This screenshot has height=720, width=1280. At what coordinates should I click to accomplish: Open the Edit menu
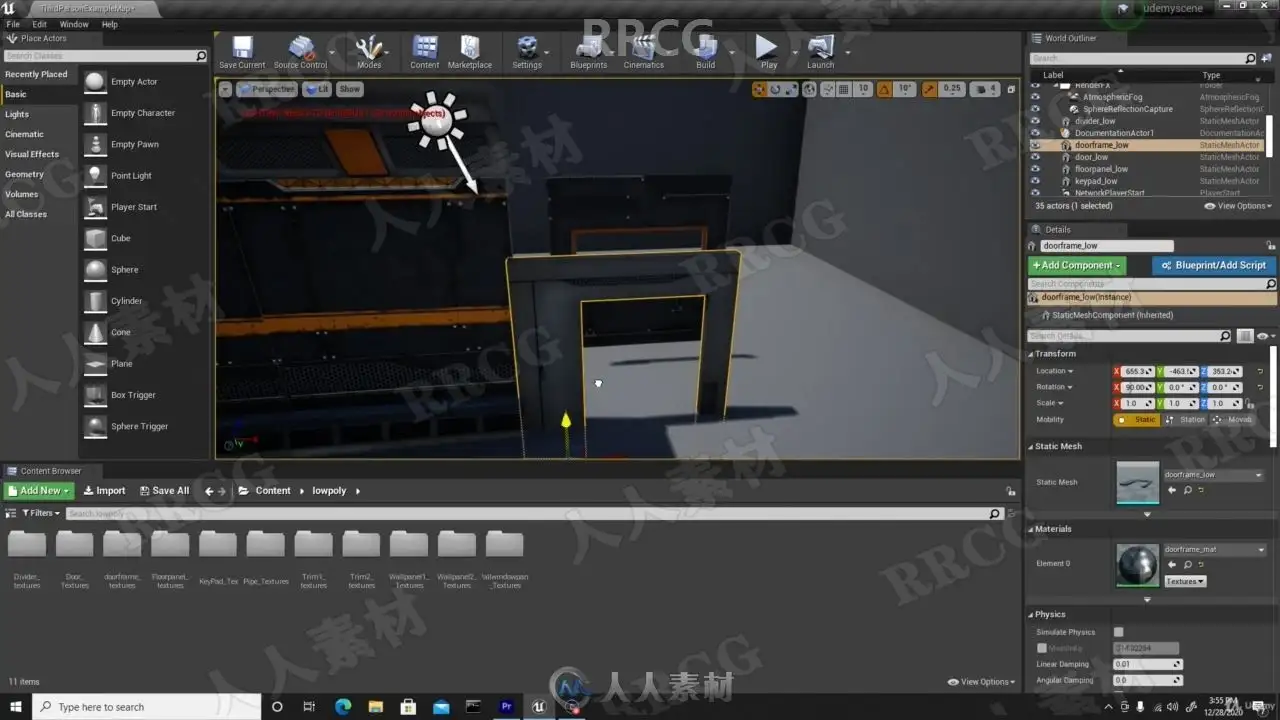(40, 24)
